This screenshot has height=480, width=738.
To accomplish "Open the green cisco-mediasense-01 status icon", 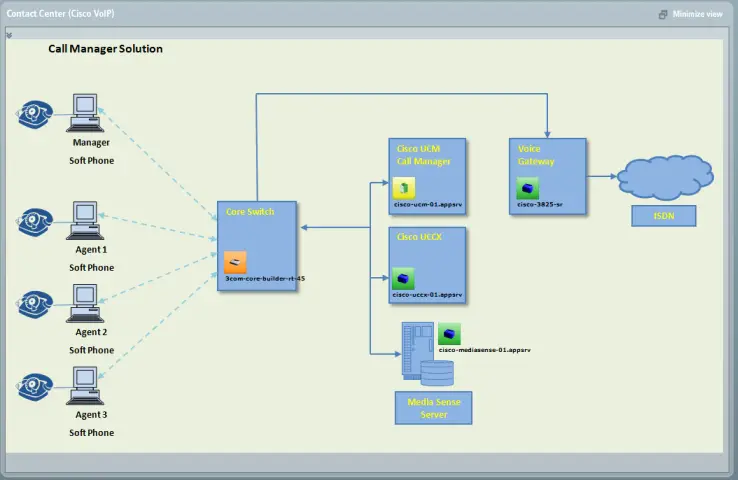I will (x=449, y=334).
